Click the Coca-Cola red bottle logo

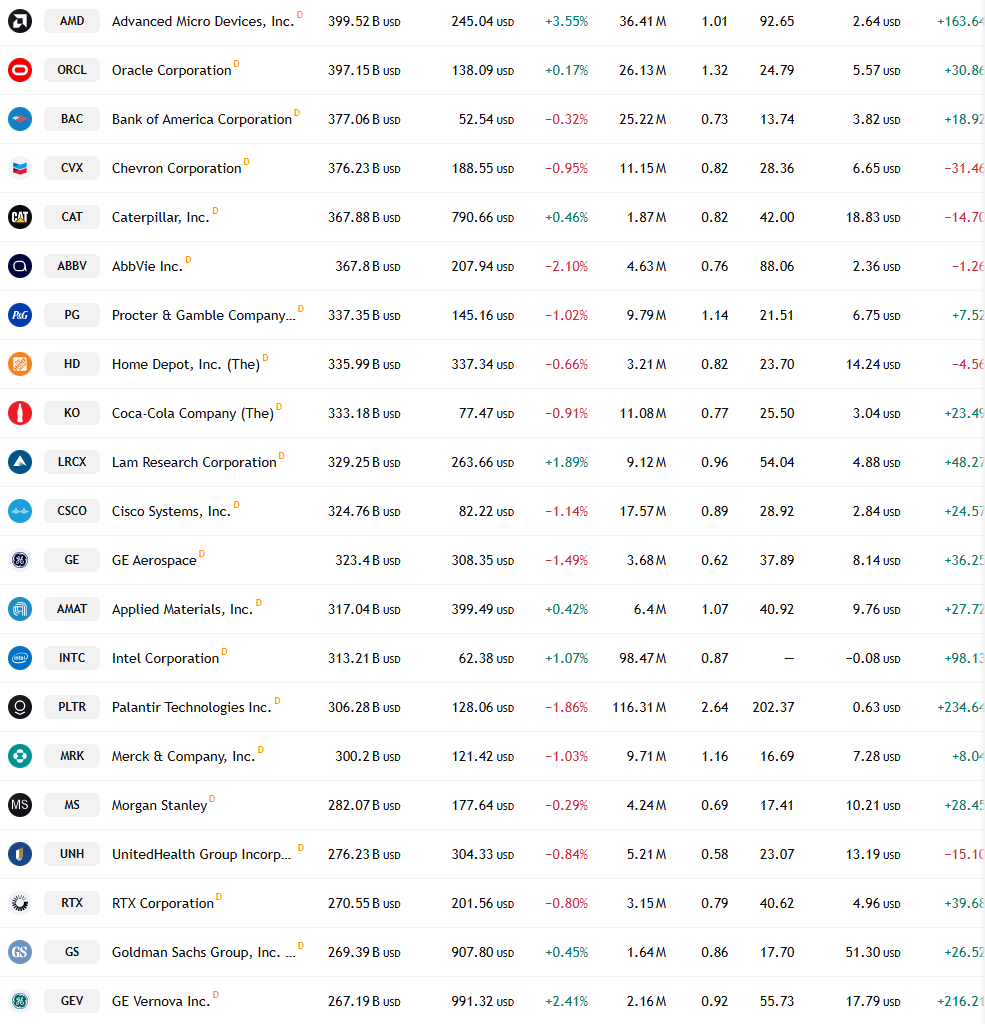(x=20, y=413)
